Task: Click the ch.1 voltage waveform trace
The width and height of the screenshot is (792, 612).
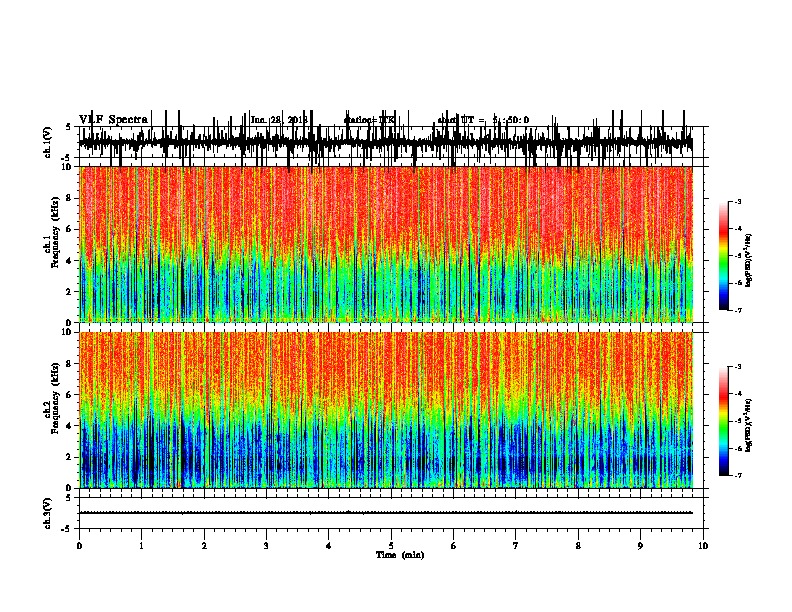Action: click(386, 142)
